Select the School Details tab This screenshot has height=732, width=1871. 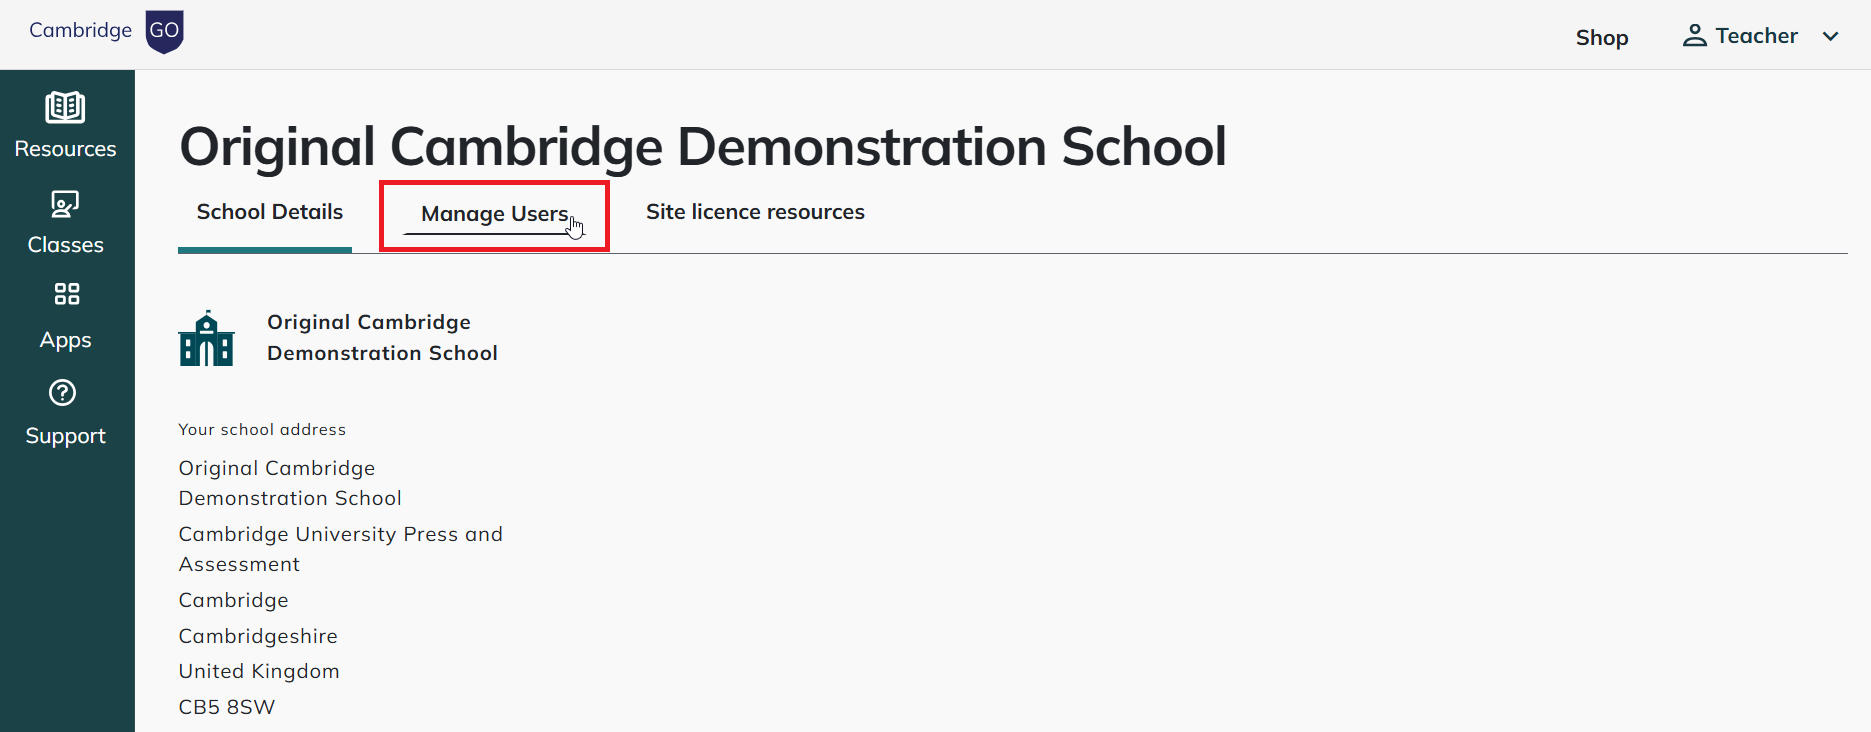pos(269,212)
